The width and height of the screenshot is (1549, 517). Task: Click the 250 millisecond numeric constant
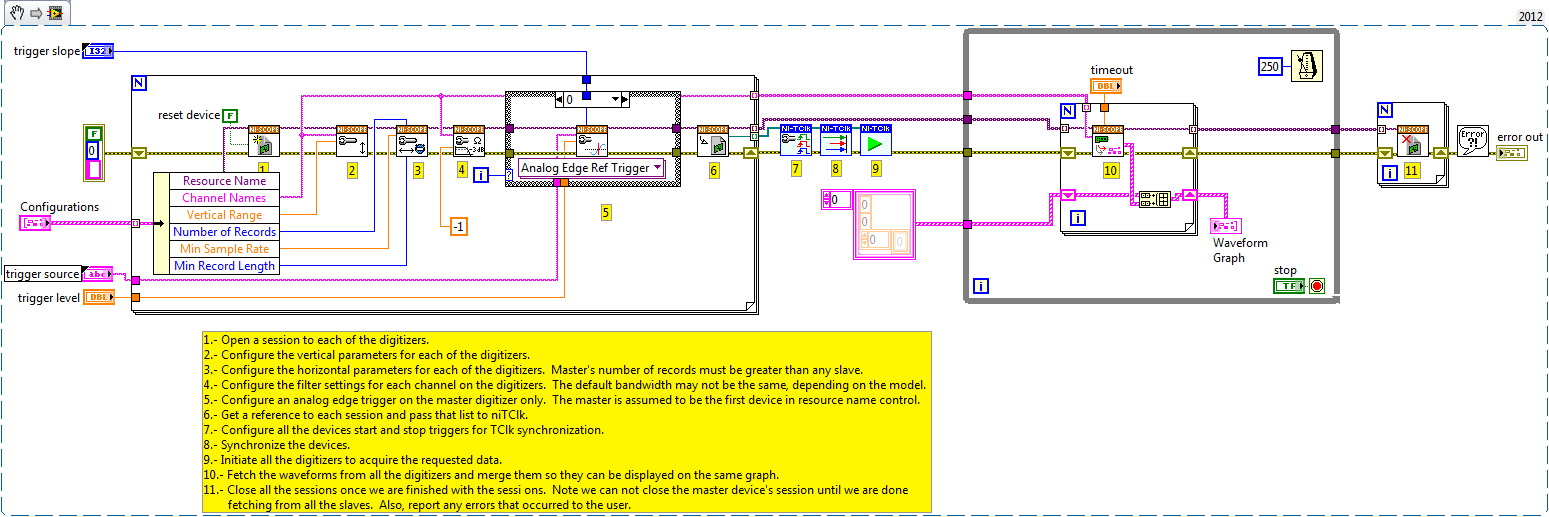click(x=1271, y=66)
